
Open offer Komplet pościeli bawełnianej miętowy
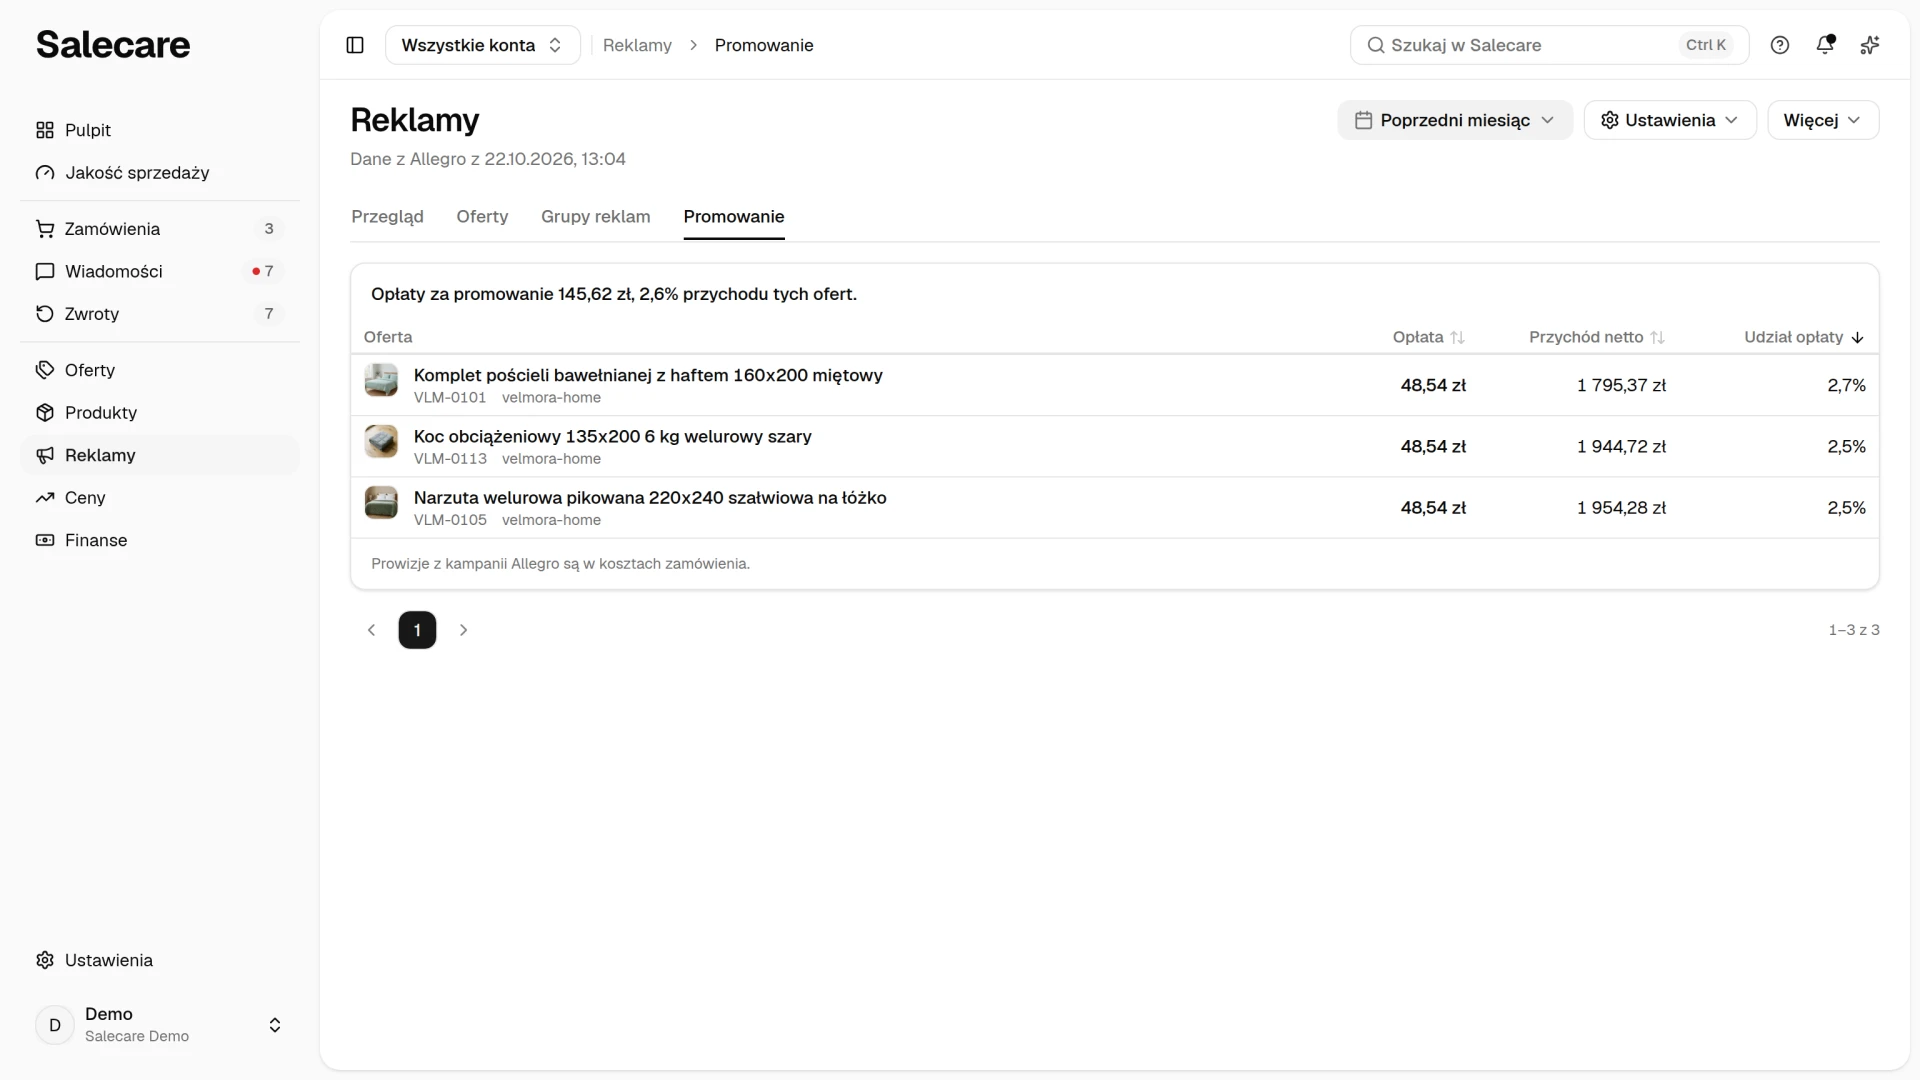click(648, 376)
